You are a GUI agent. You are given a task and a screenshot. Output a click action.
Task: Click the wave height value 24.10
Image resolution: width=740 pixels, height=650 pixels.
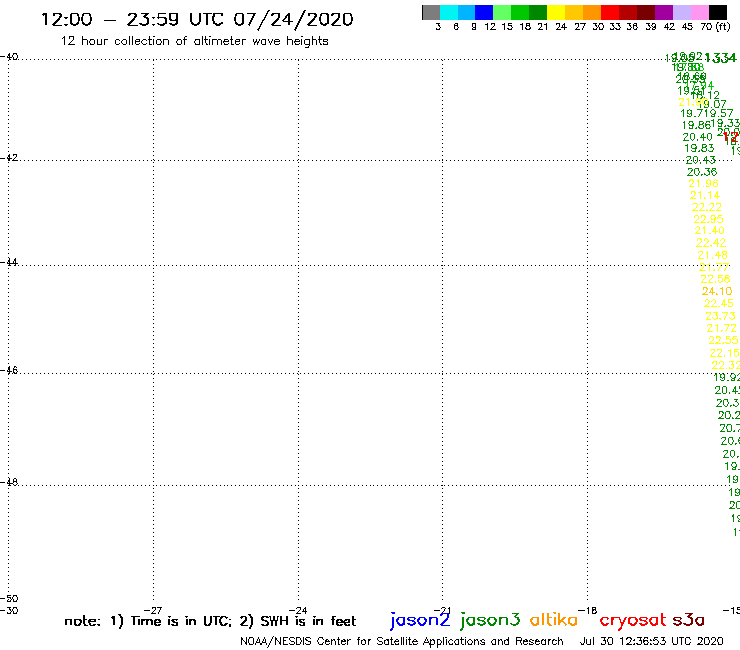point(717,291)
